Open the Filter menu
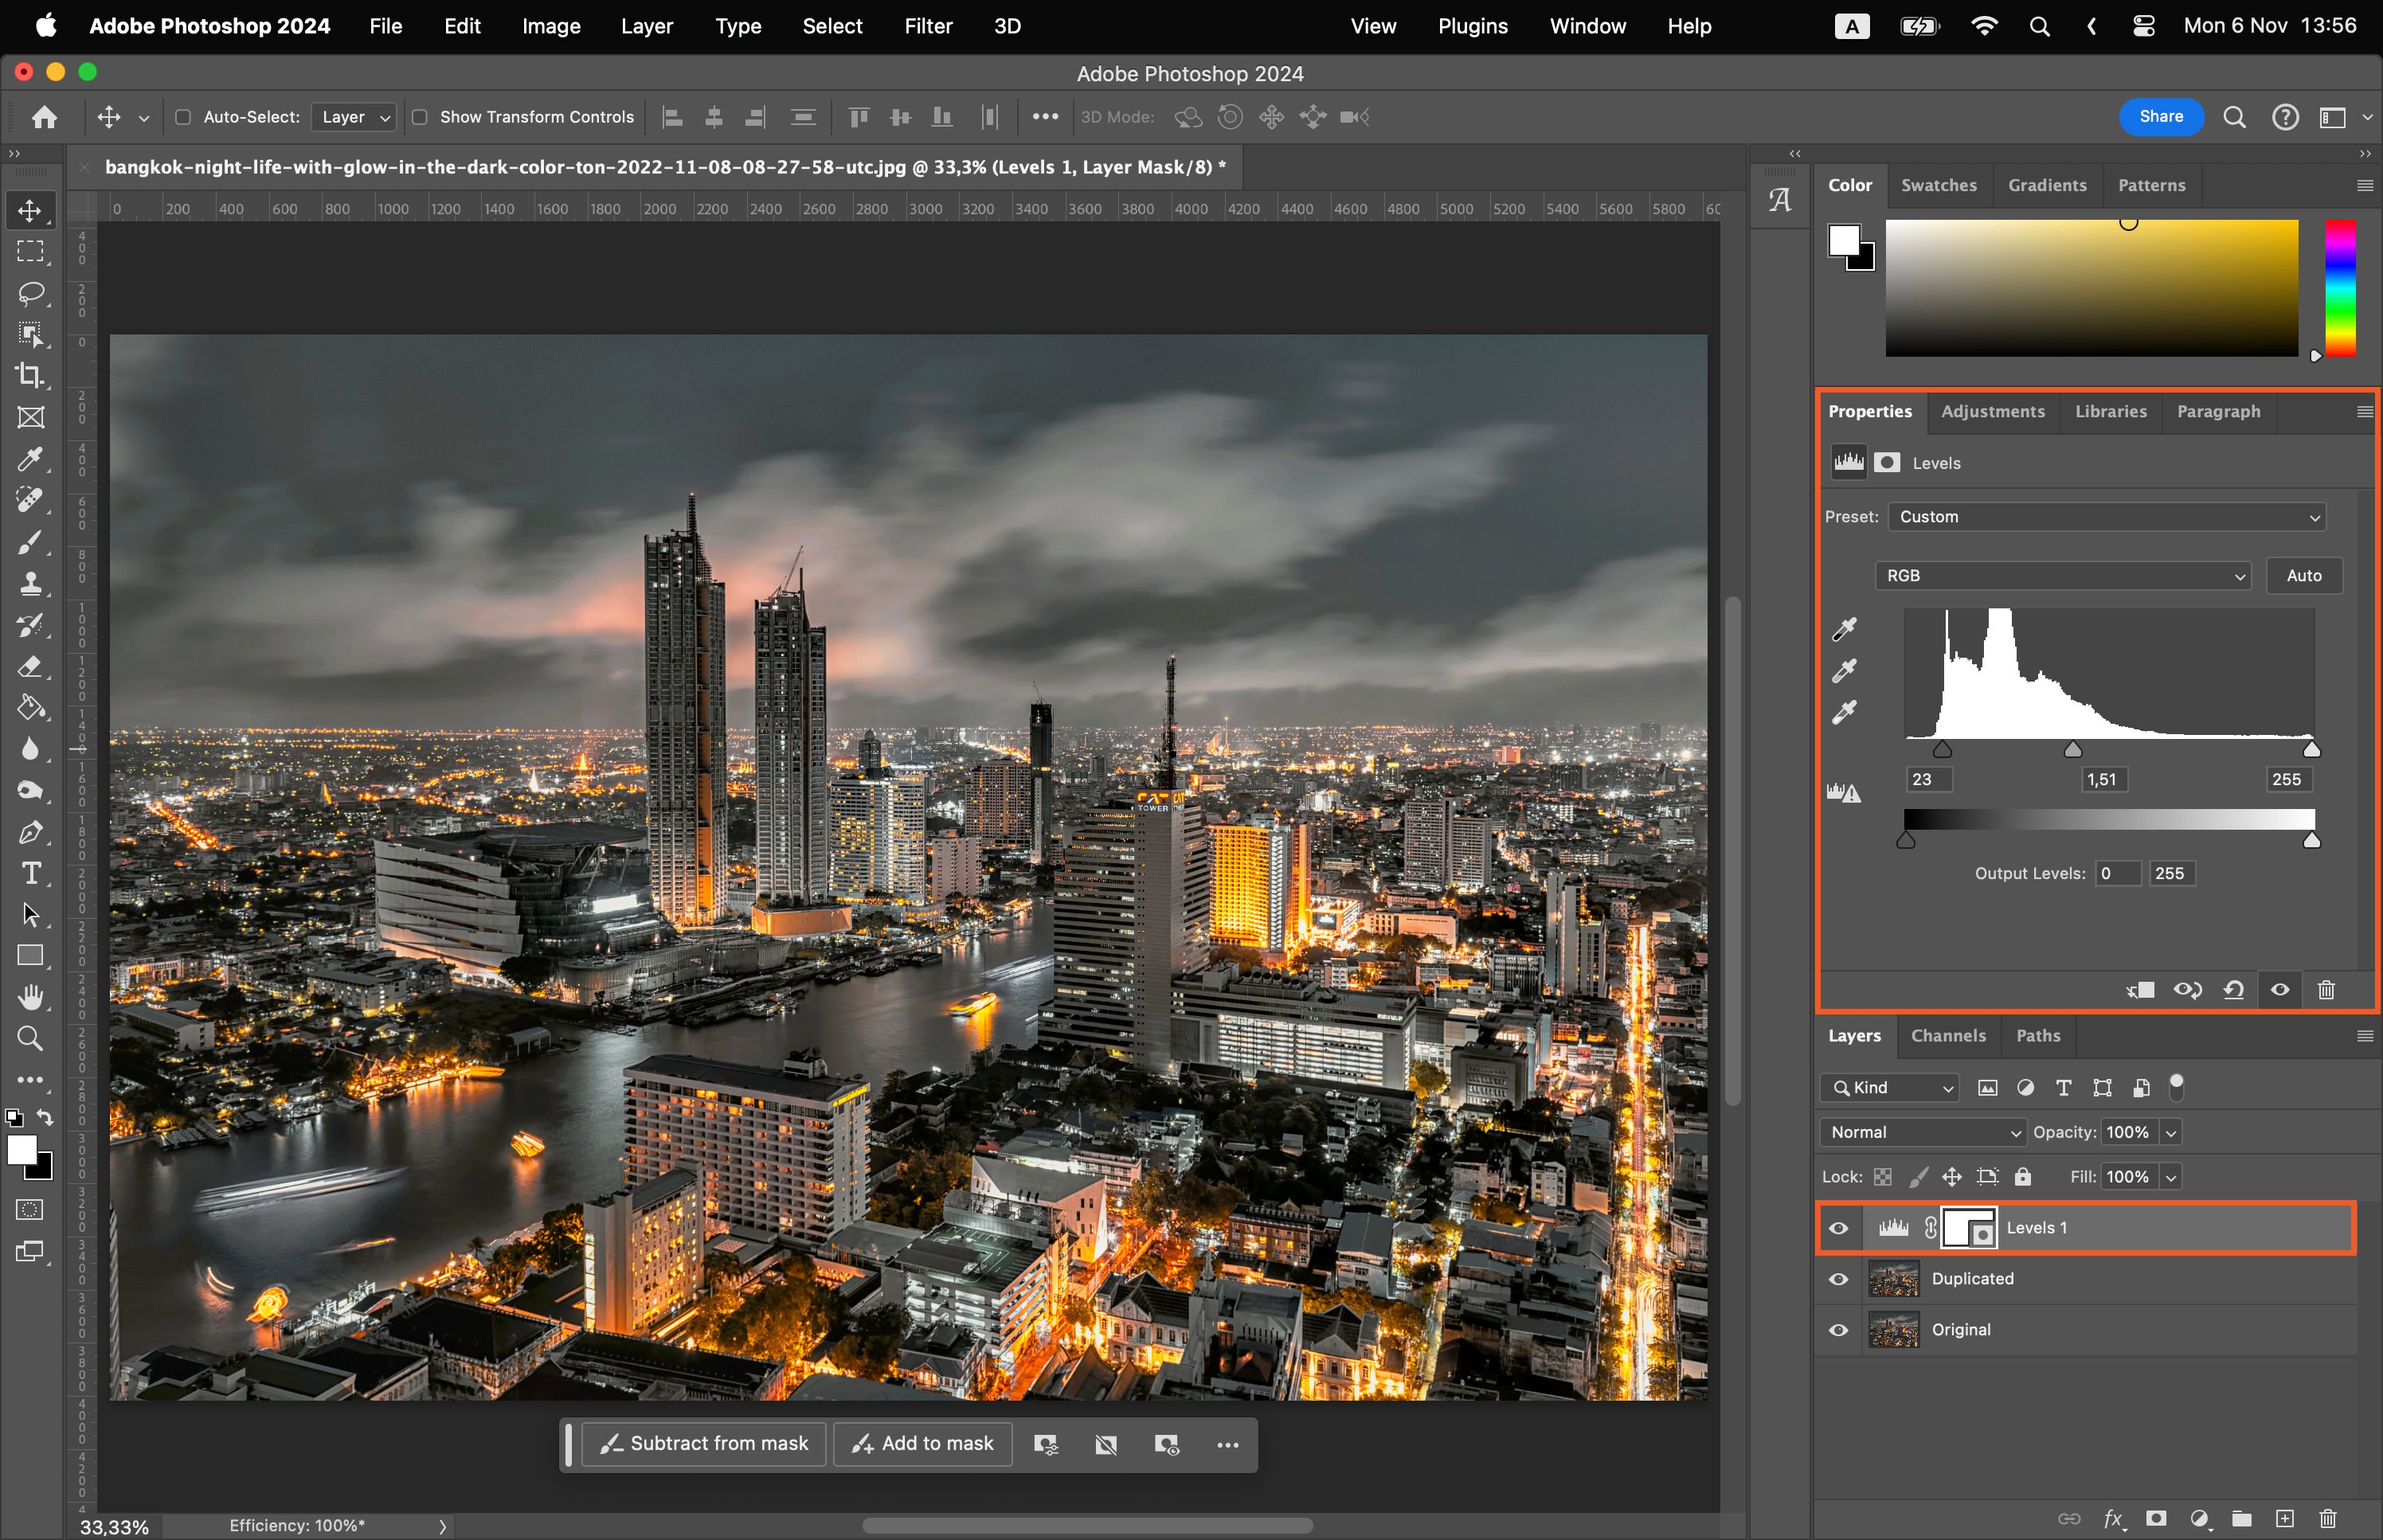The height and width of the screenshot is (1540, 2383). click(927, 26)
